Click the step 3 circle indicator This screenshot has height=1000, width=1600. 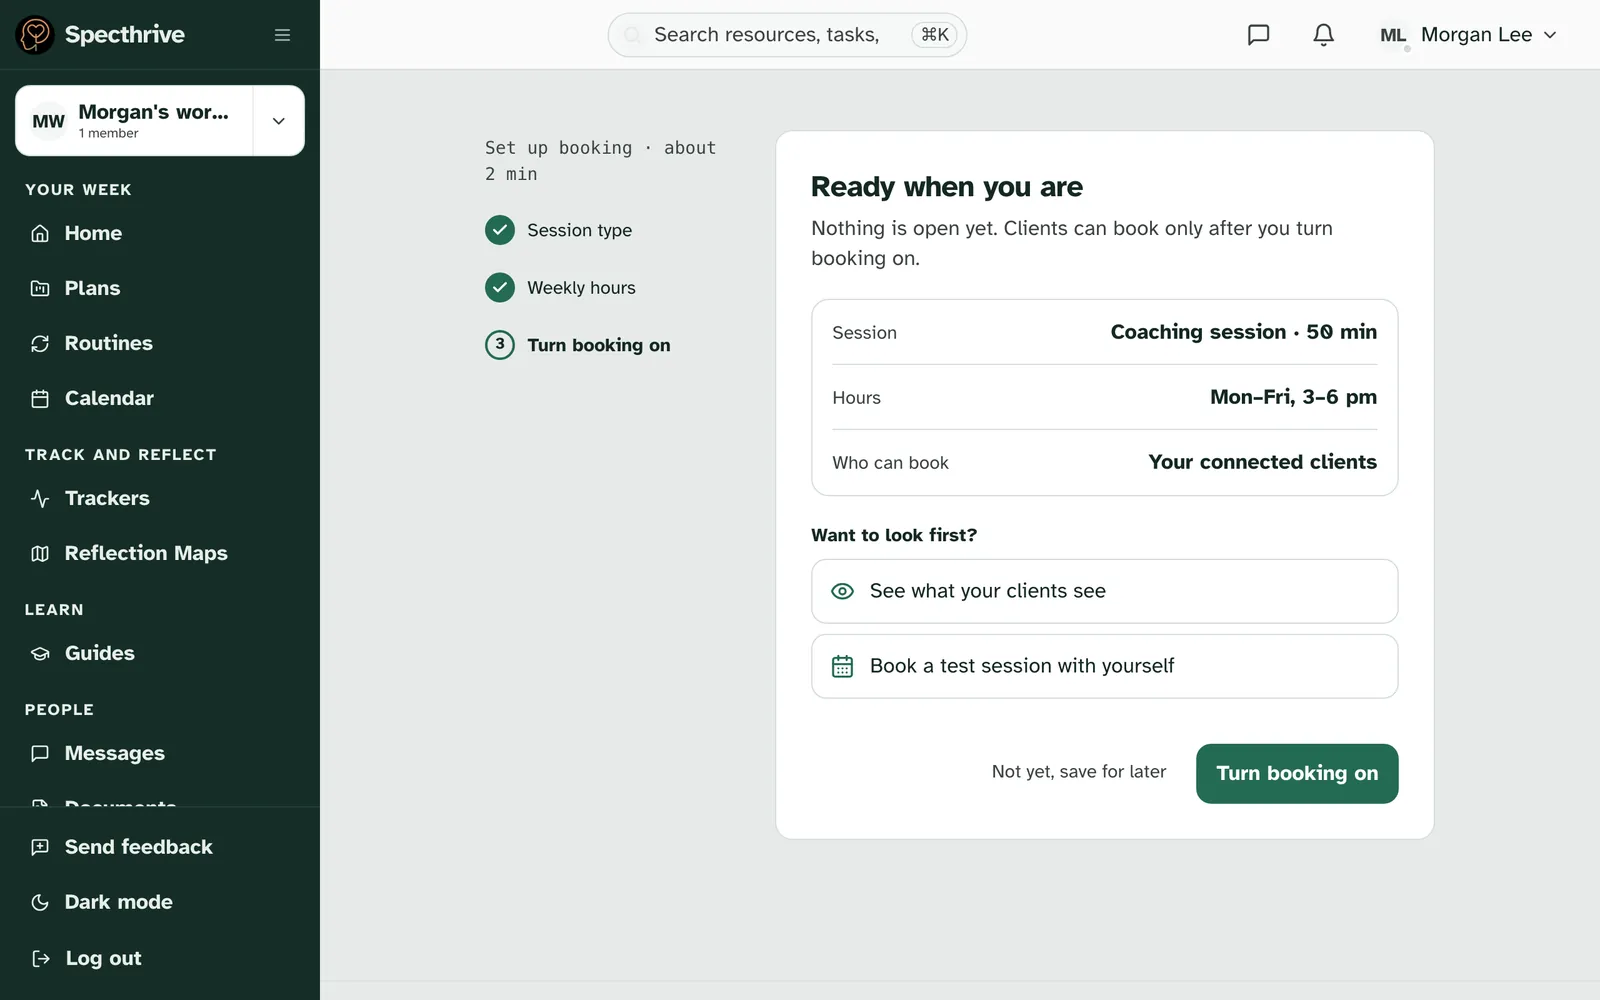500,345
